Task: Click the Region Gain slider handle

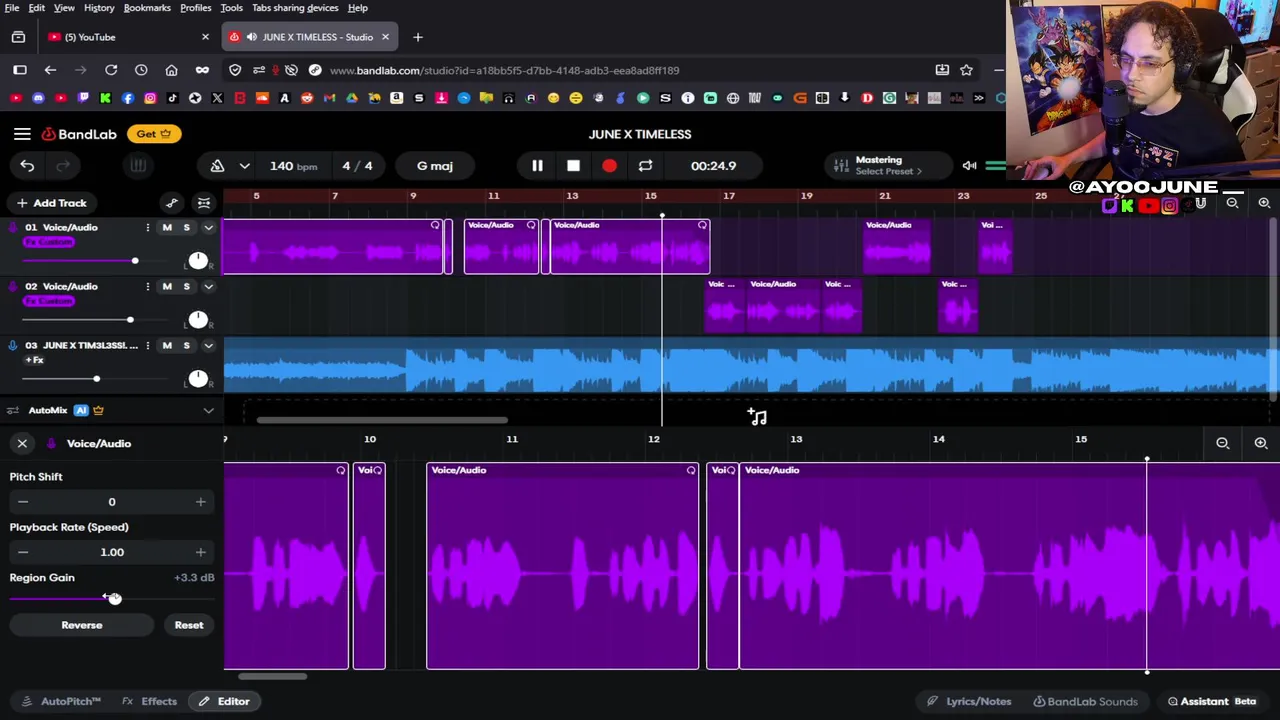Action: tap(114, 598)
